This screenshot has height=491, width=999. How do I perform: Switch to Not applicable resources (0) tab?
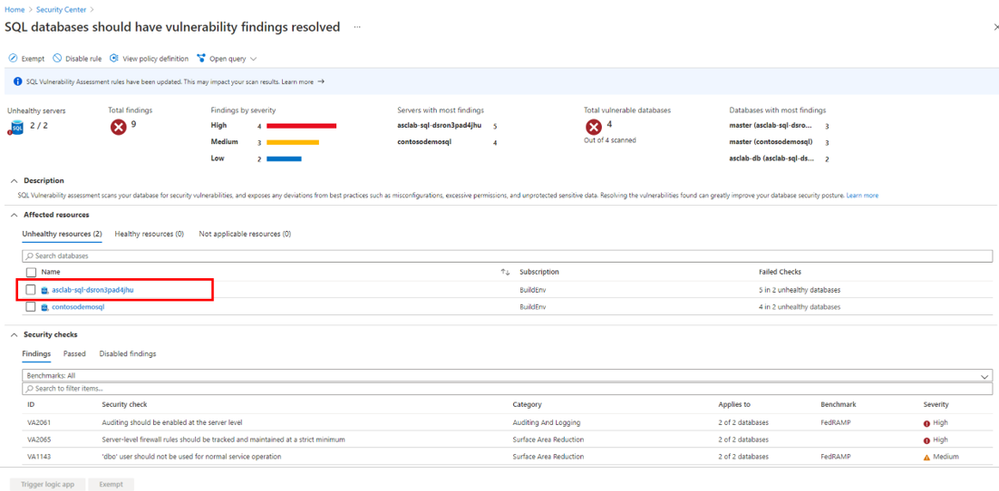pos(245,234)
